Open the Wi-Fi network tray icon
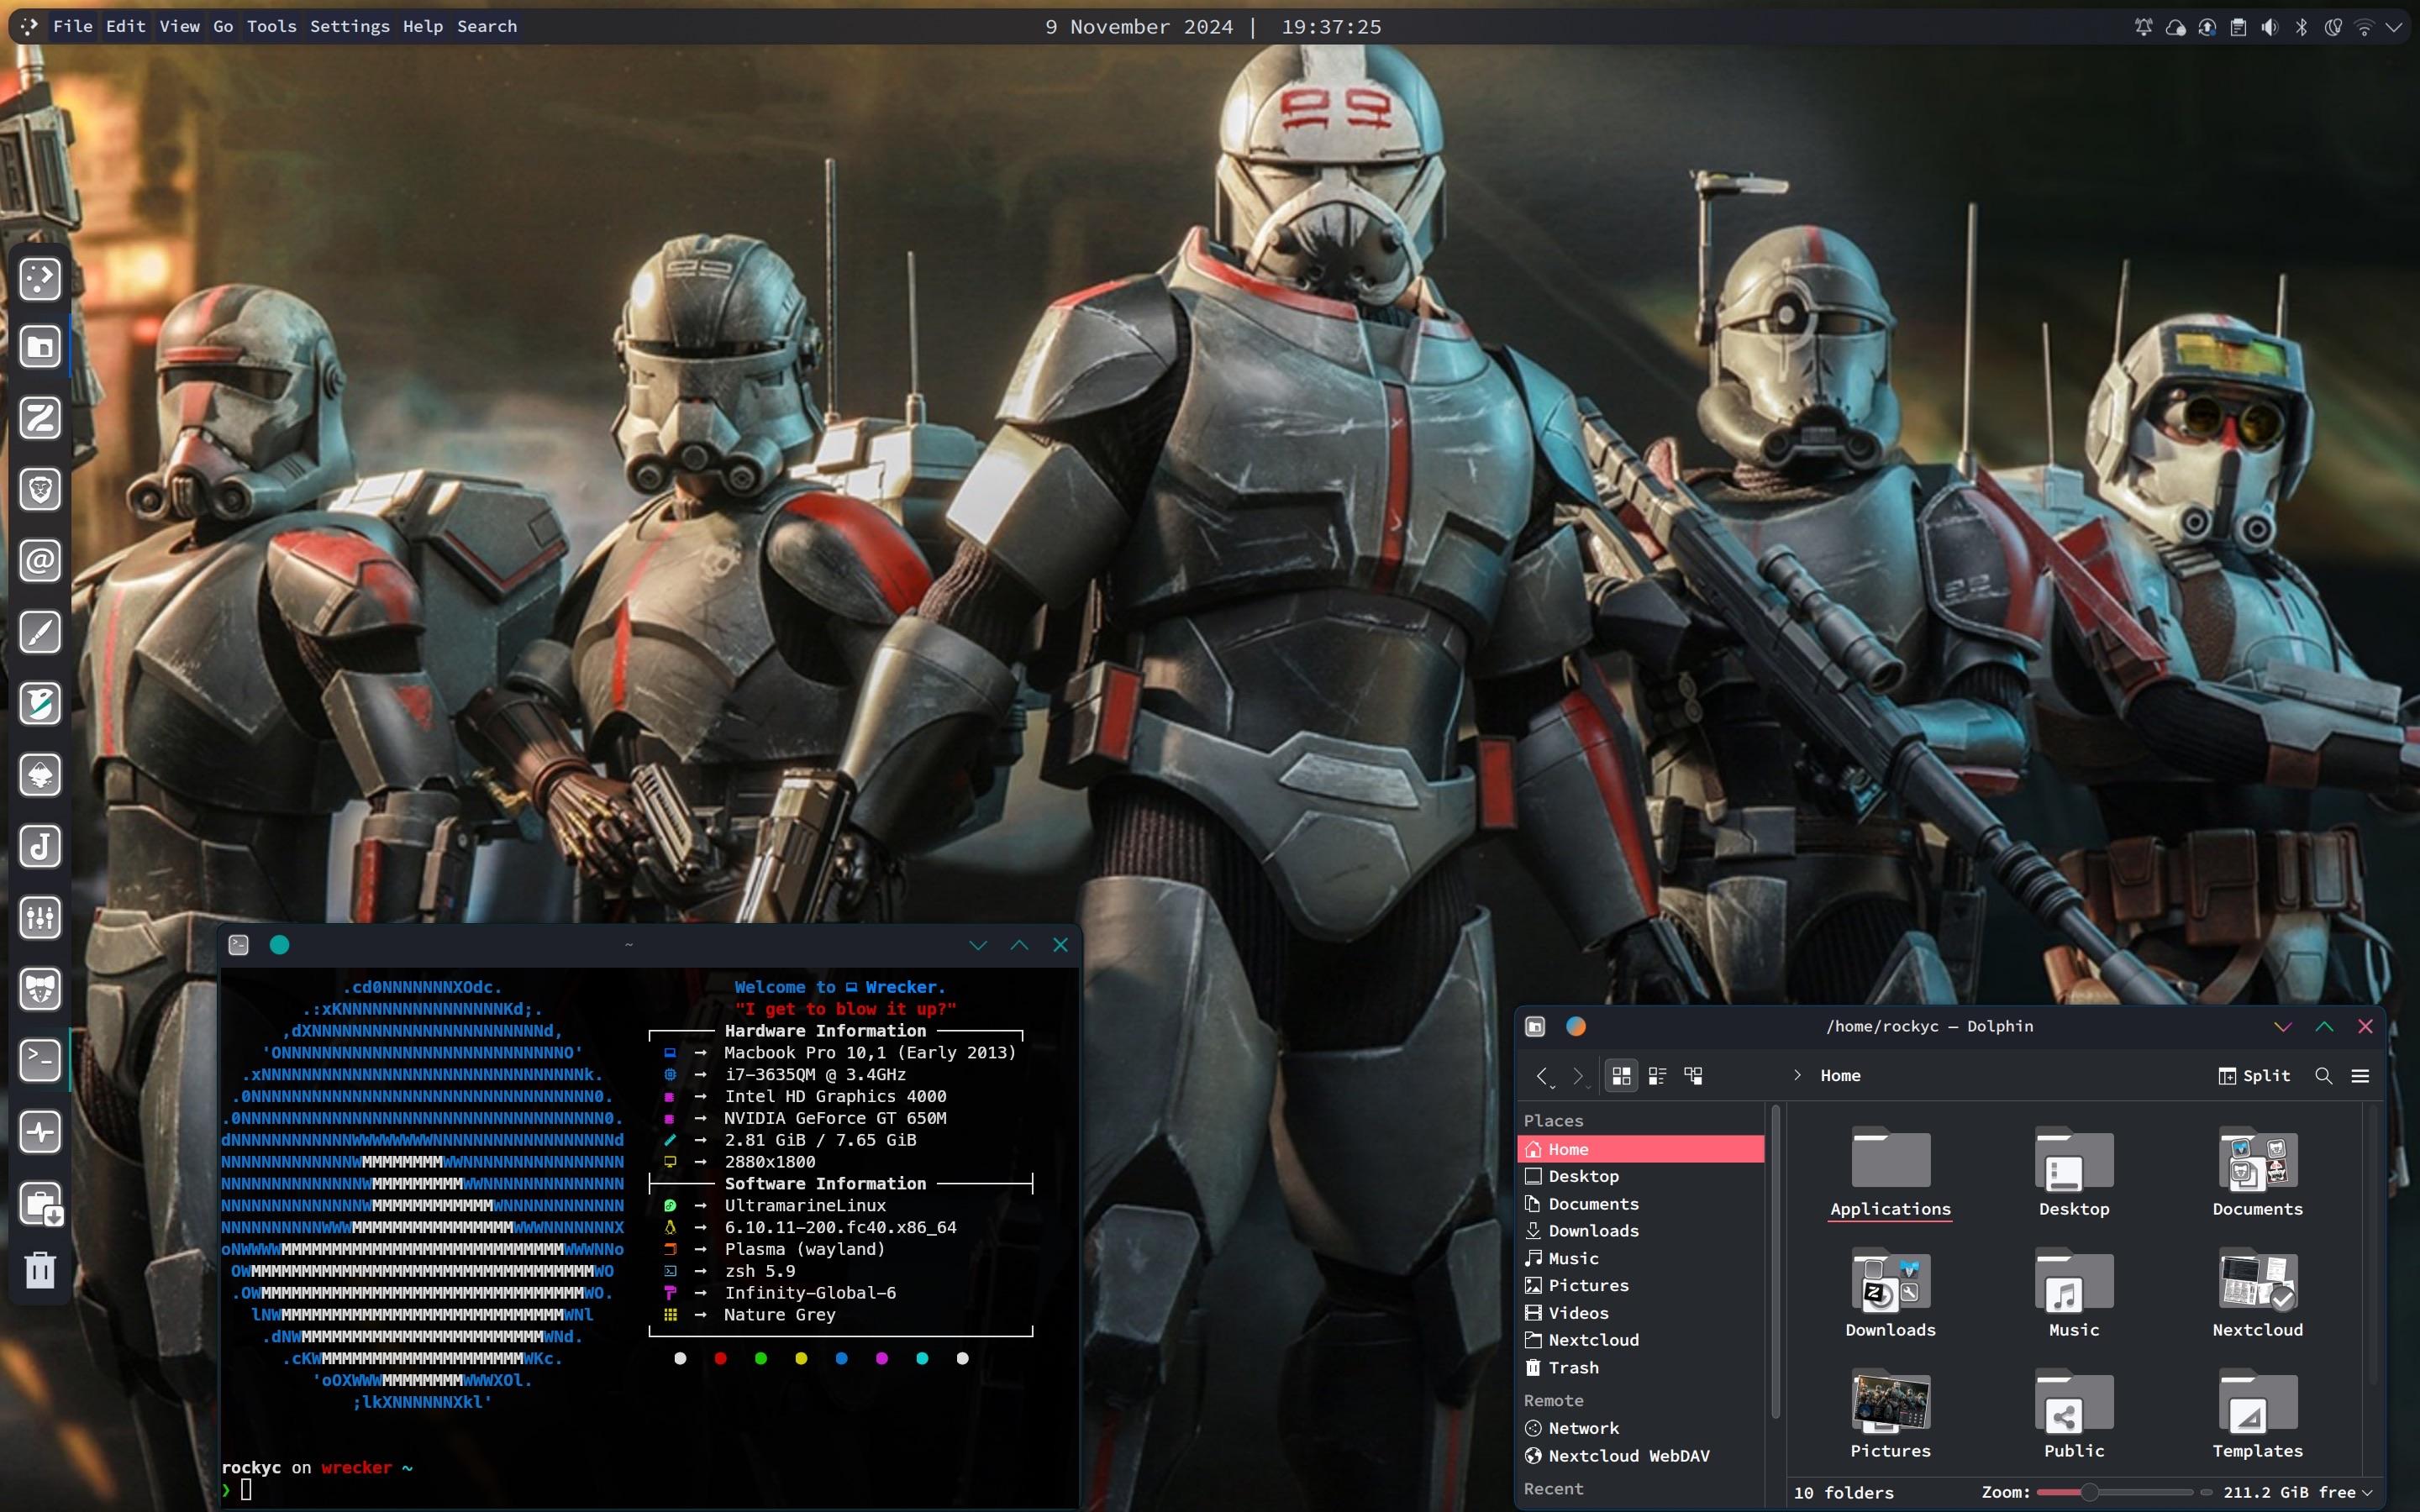Screen dimensions: 2420x1512 2364,27
